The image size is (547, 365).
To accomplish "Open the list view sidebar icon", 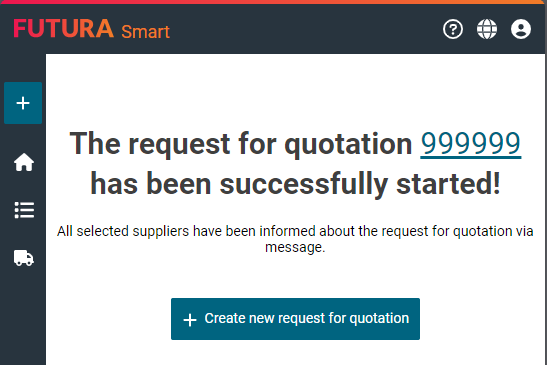I will pyautogui.click(x=24, y=210).
